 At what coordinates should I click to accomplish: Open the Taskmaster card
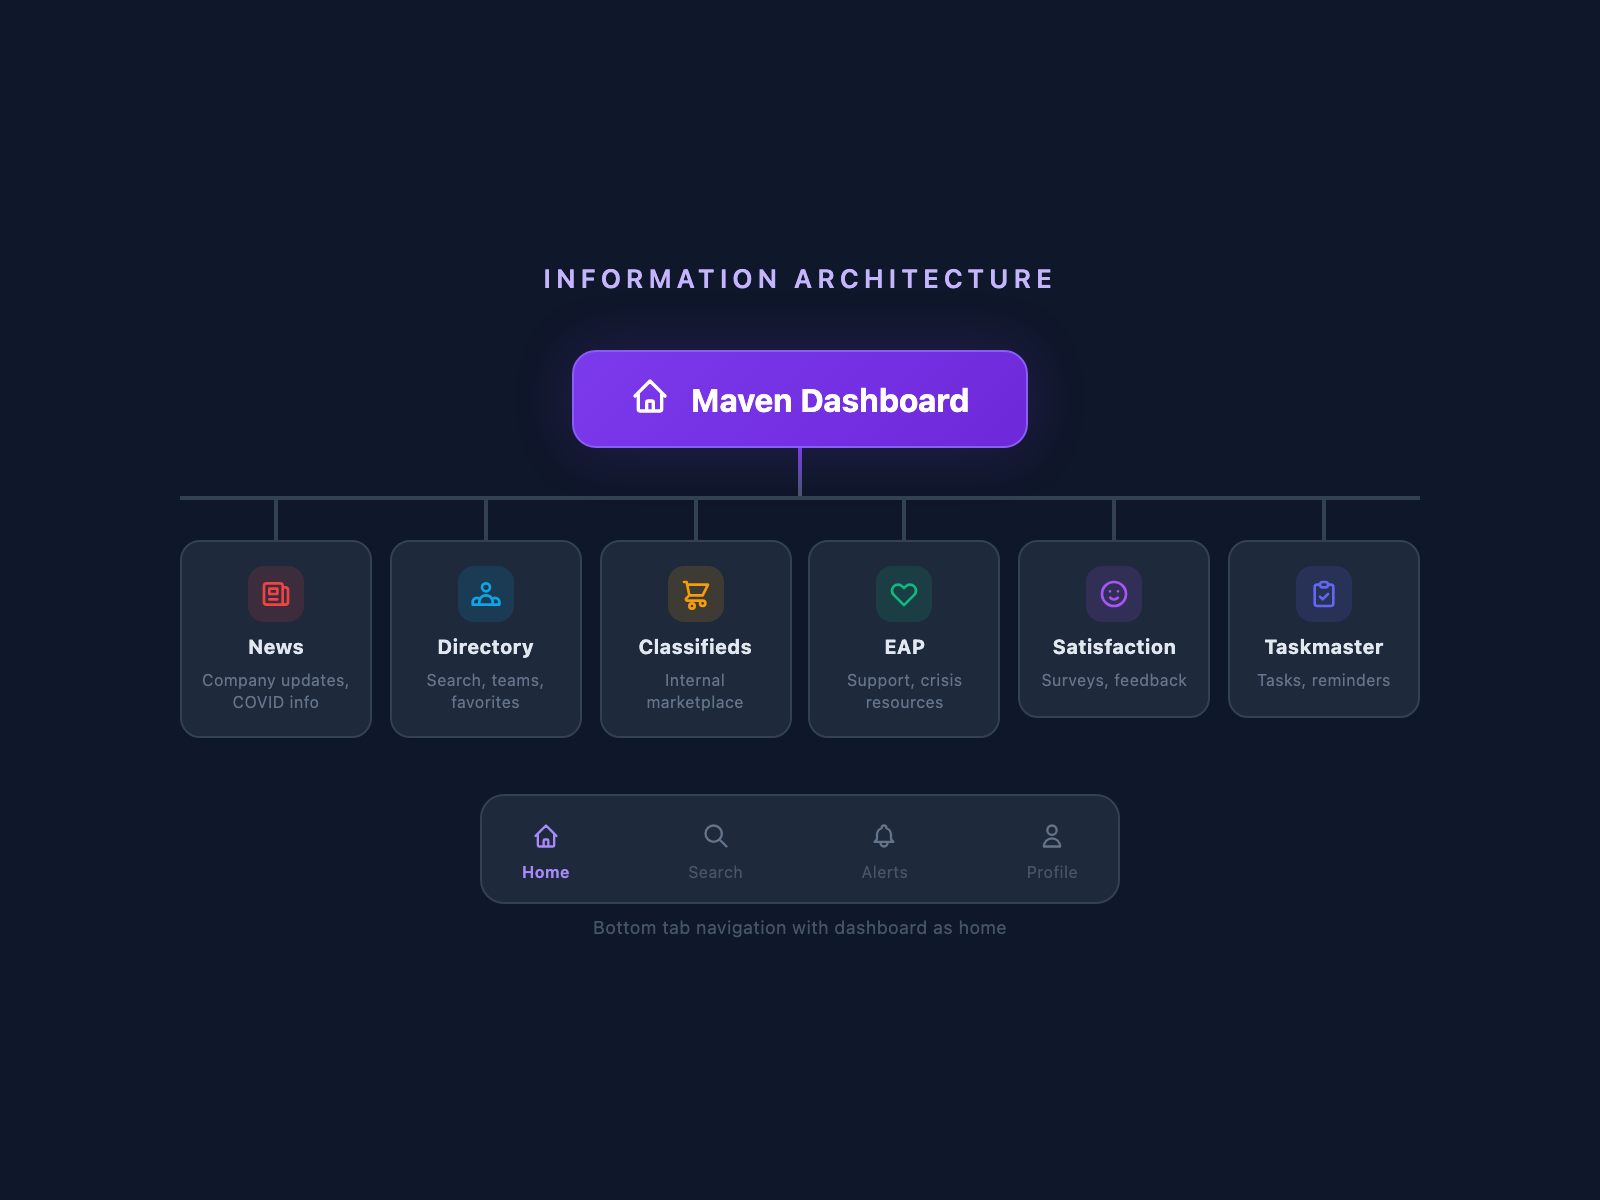(x=1324, y=630)
